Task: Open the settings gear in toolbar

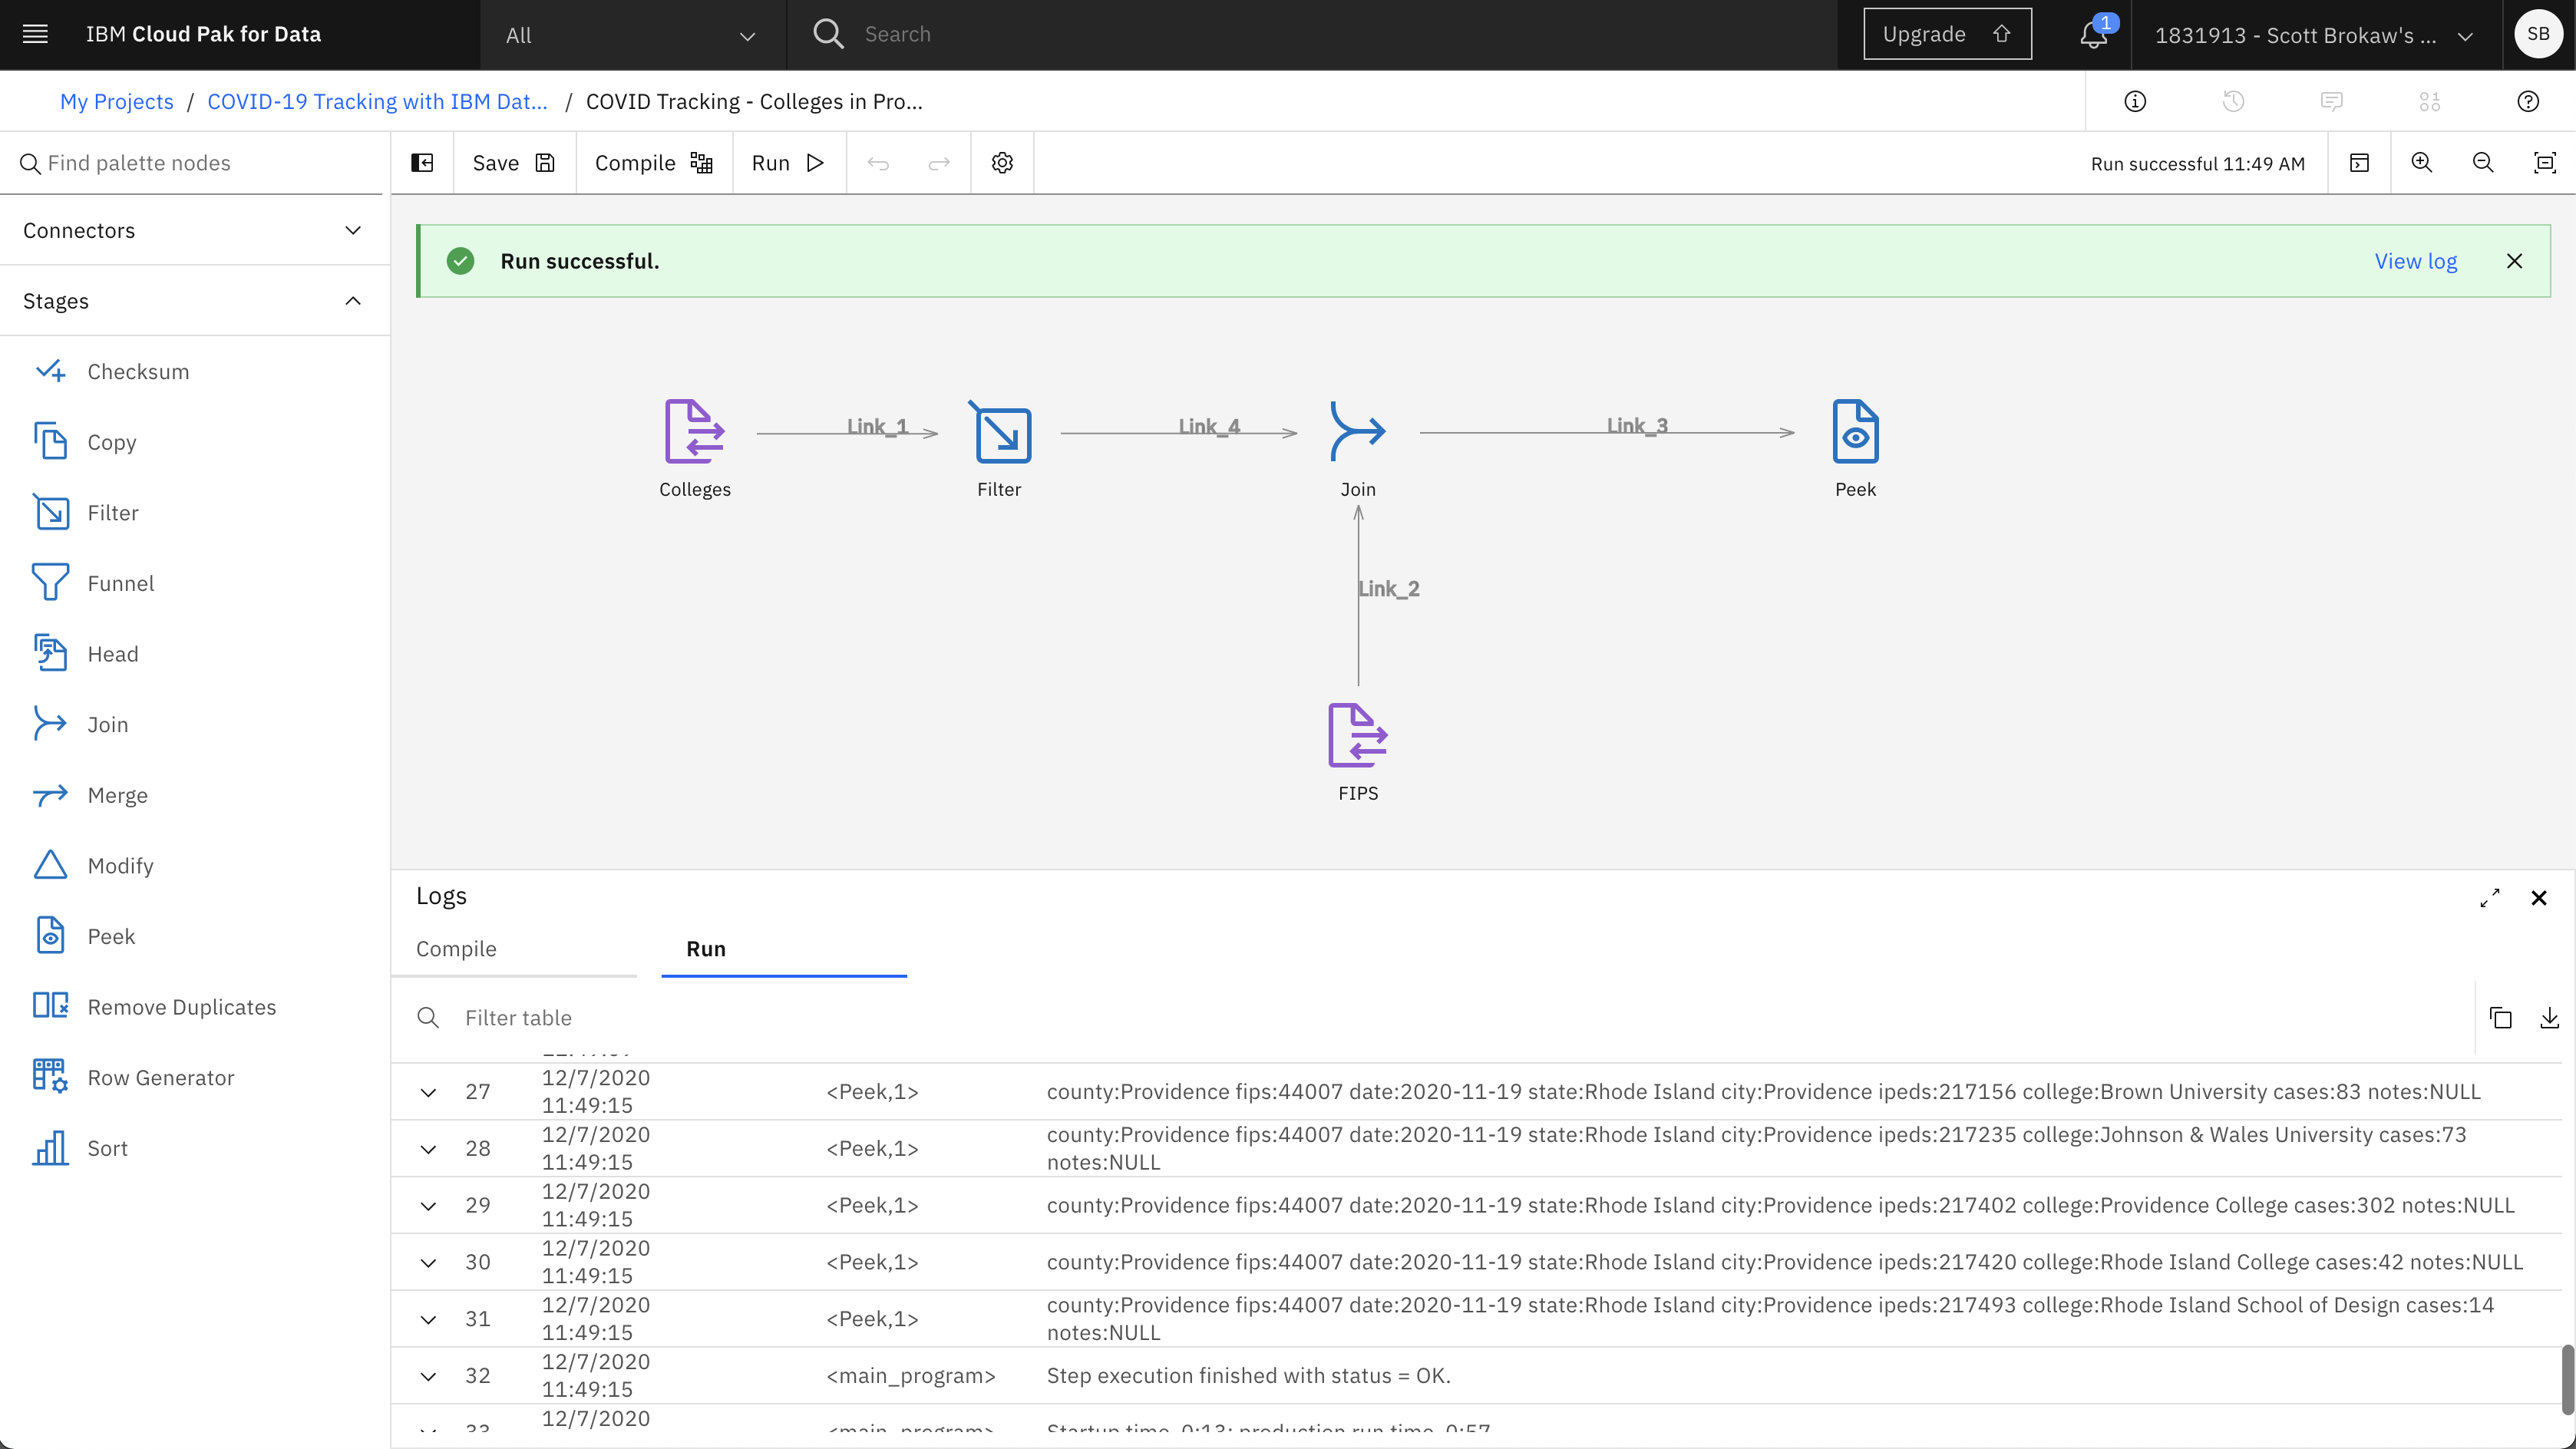Action: point(1002,163)
